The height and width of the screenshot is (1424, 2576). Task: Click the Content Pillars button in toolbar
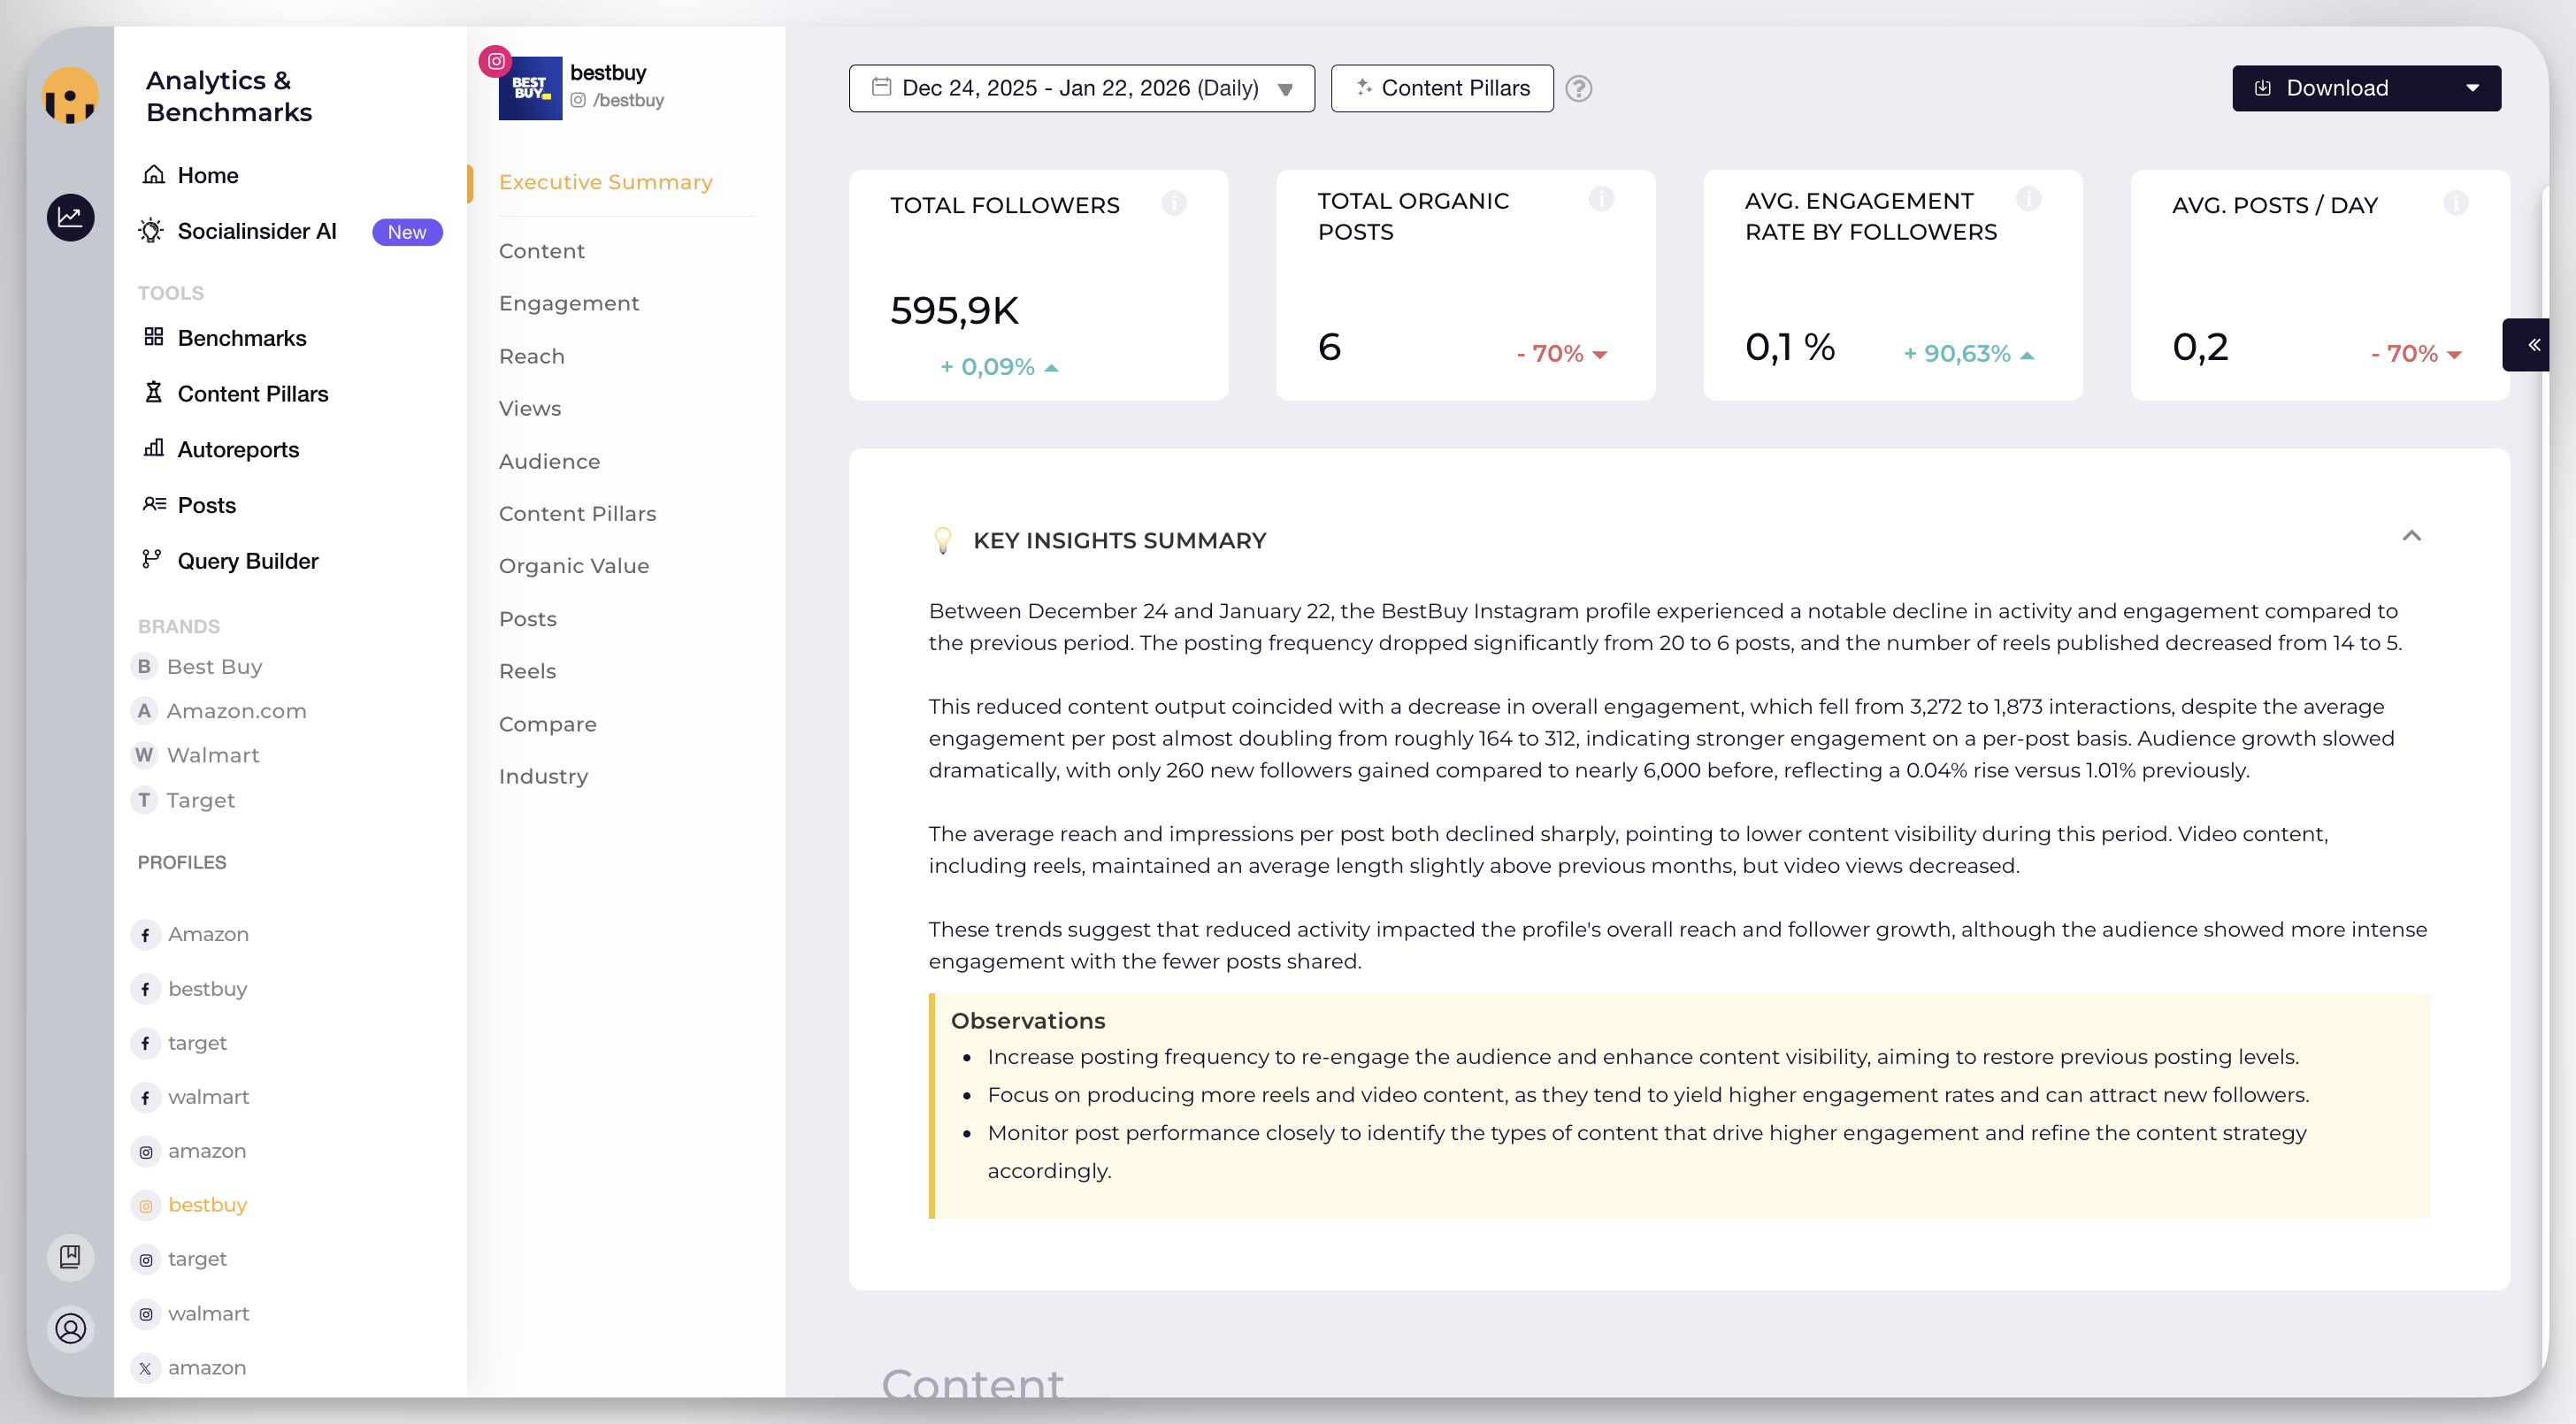click(1441, 88)
